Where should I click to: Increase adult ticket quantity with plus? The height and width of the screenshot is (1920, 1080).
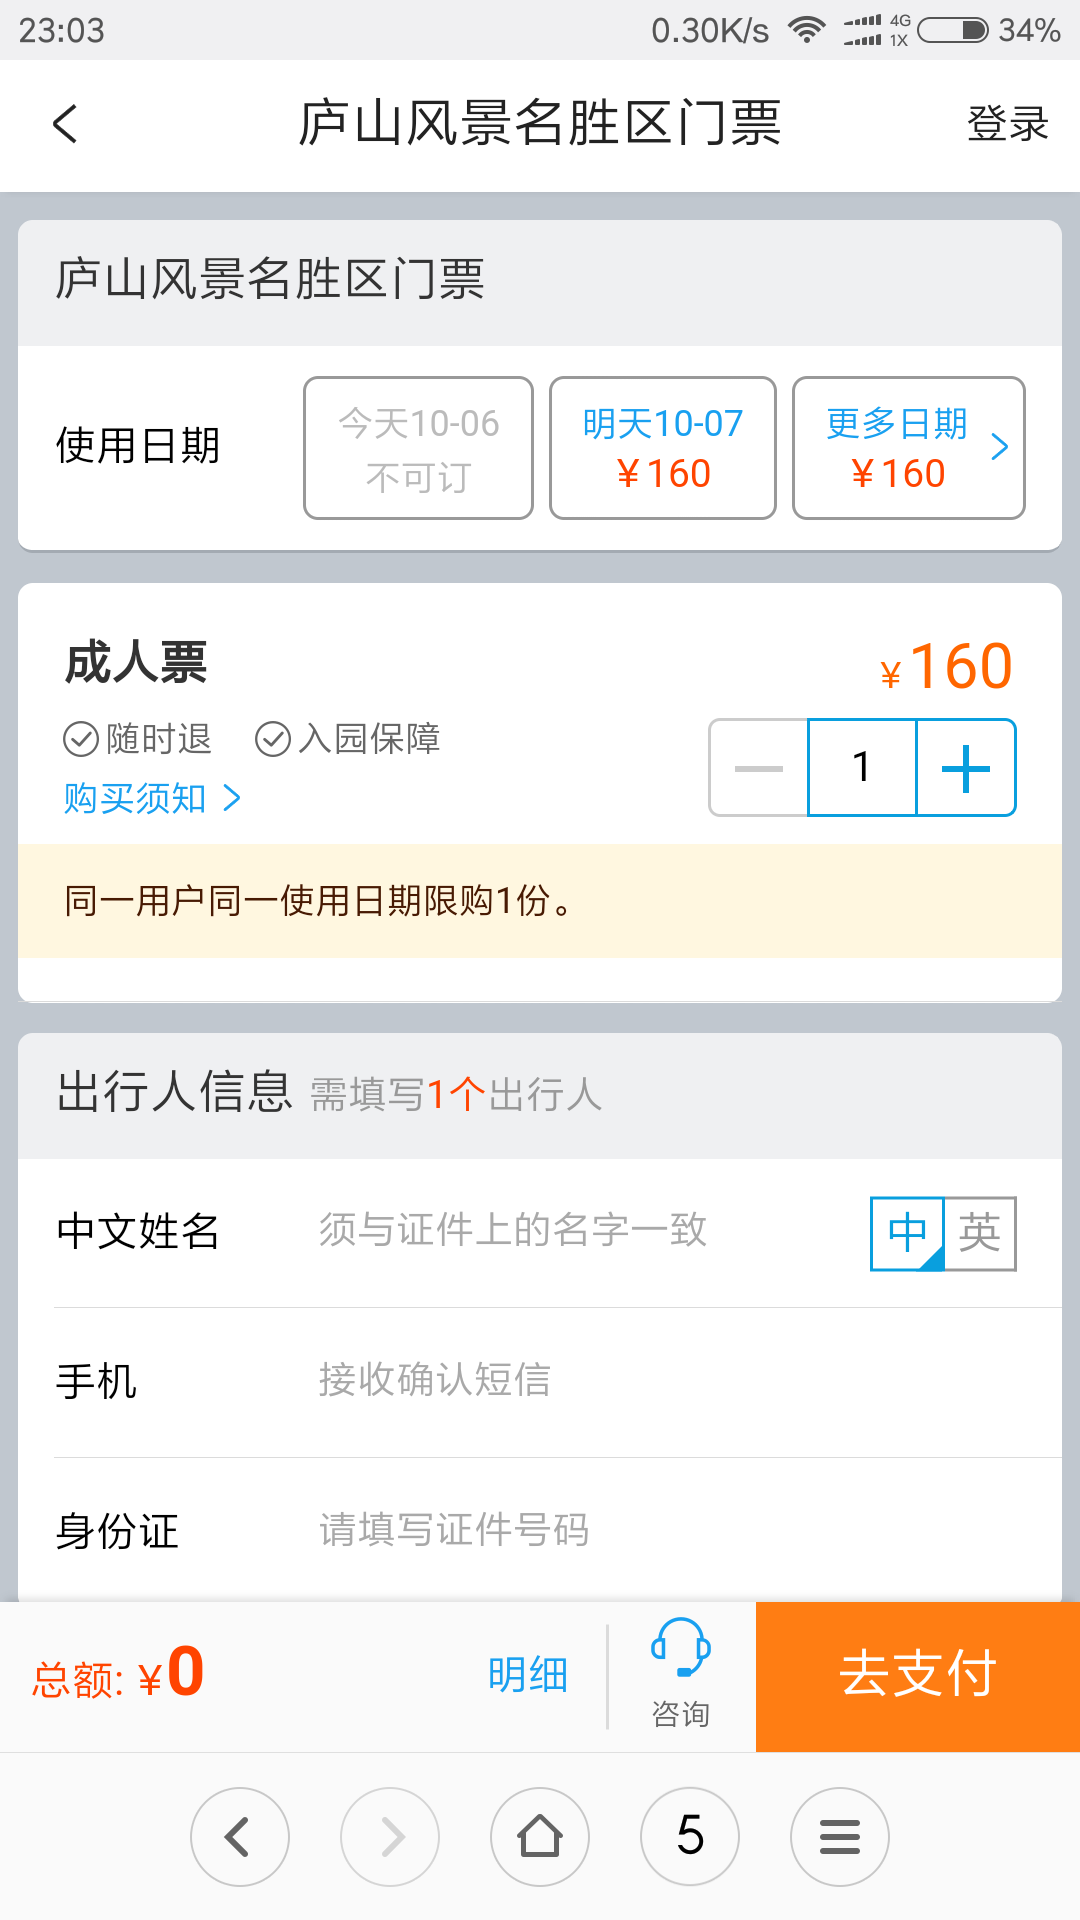pos(966,768)
